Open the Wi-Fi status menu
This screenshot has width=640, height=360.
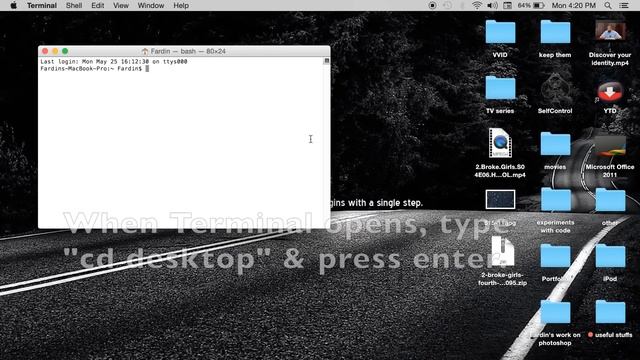(476, 5)
